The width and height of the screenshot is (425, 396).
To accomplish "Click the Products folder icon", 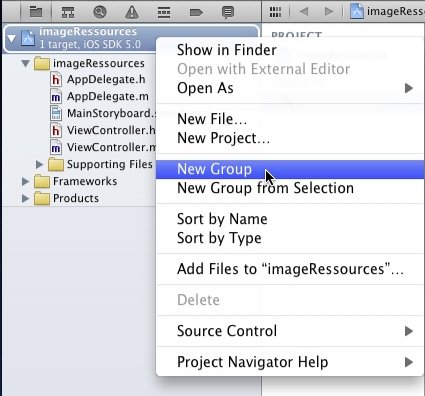I will coord(42,198).
